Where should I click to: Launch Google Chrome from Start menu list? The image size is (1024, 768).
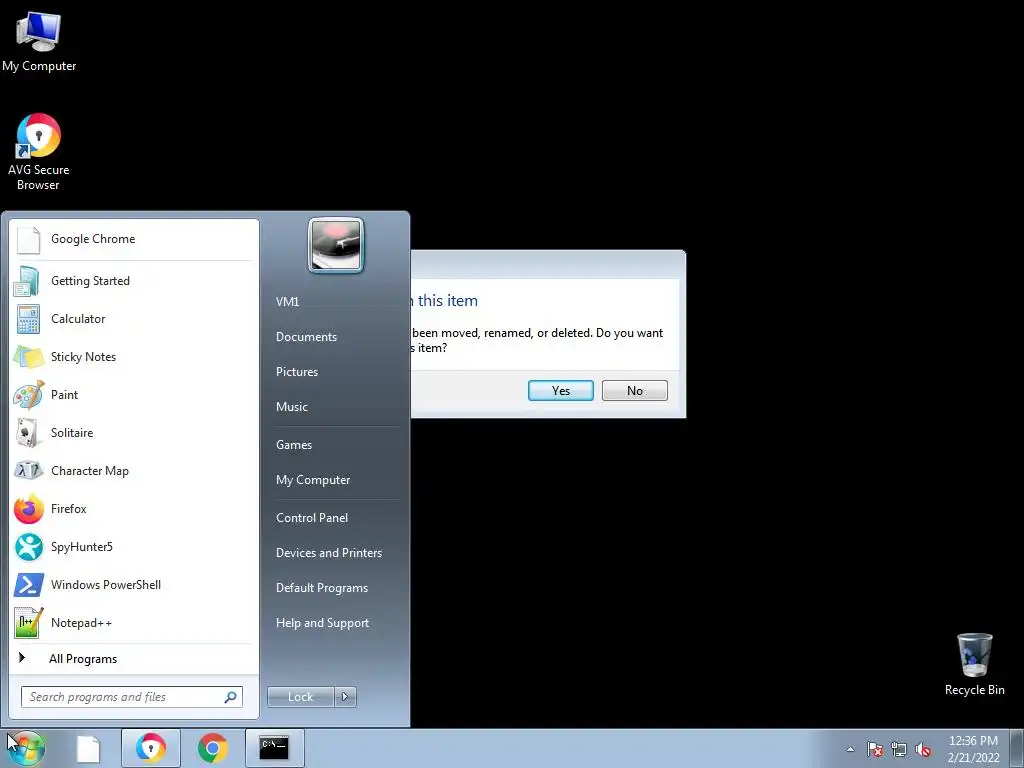[133, 239]
